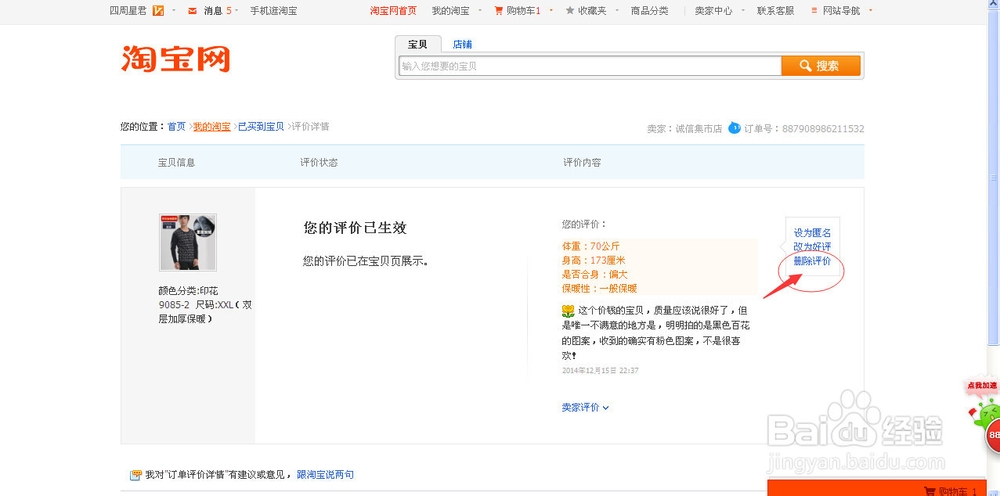
Task: Expand the 网站导航 dropdown arrow
Action: (870, 11)
